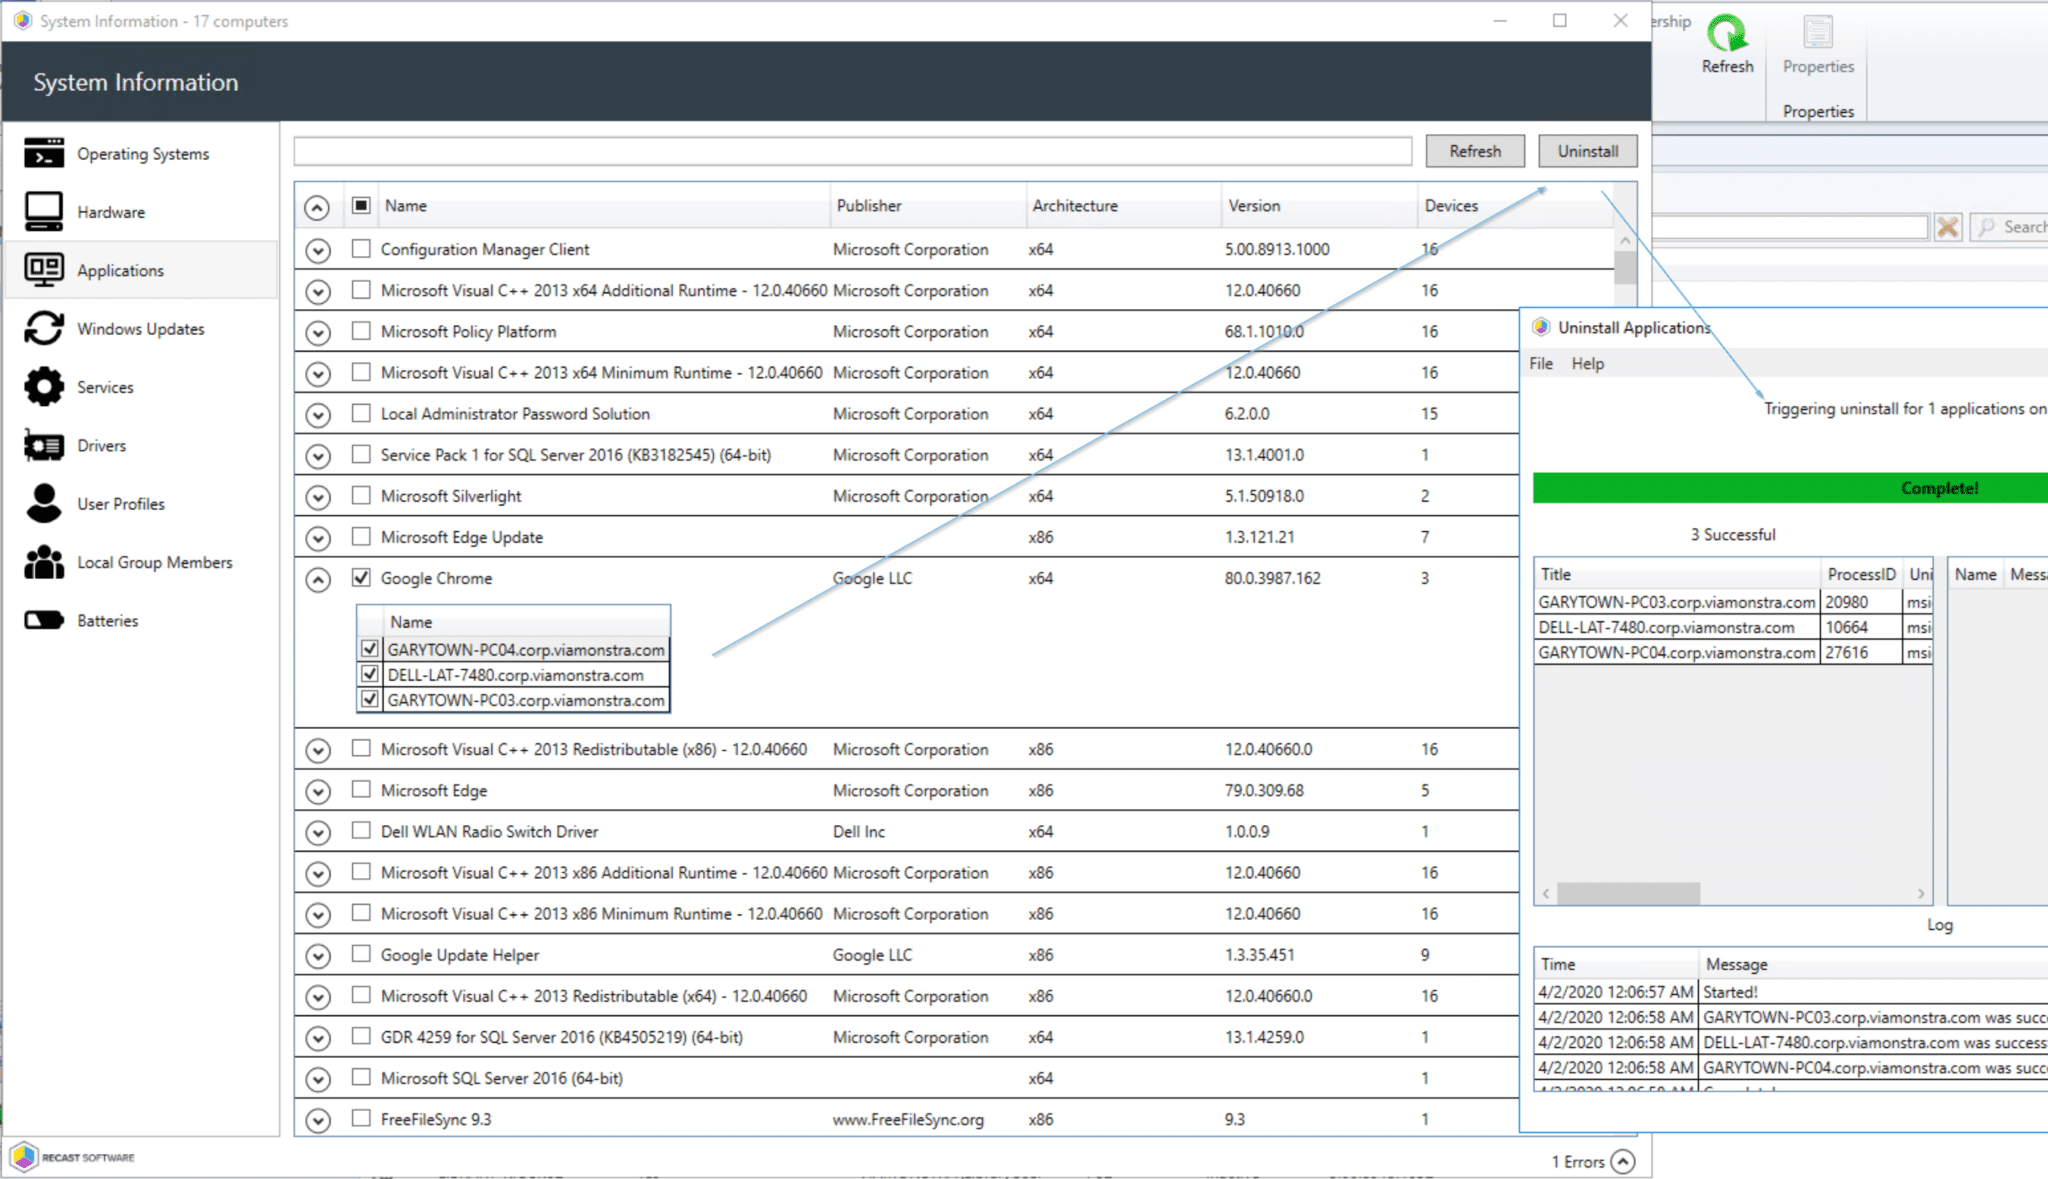Screen dimensions: 2048x1179
Task: Click the green Refresh icon in the ribbon
Action: tap(1727, 33)
